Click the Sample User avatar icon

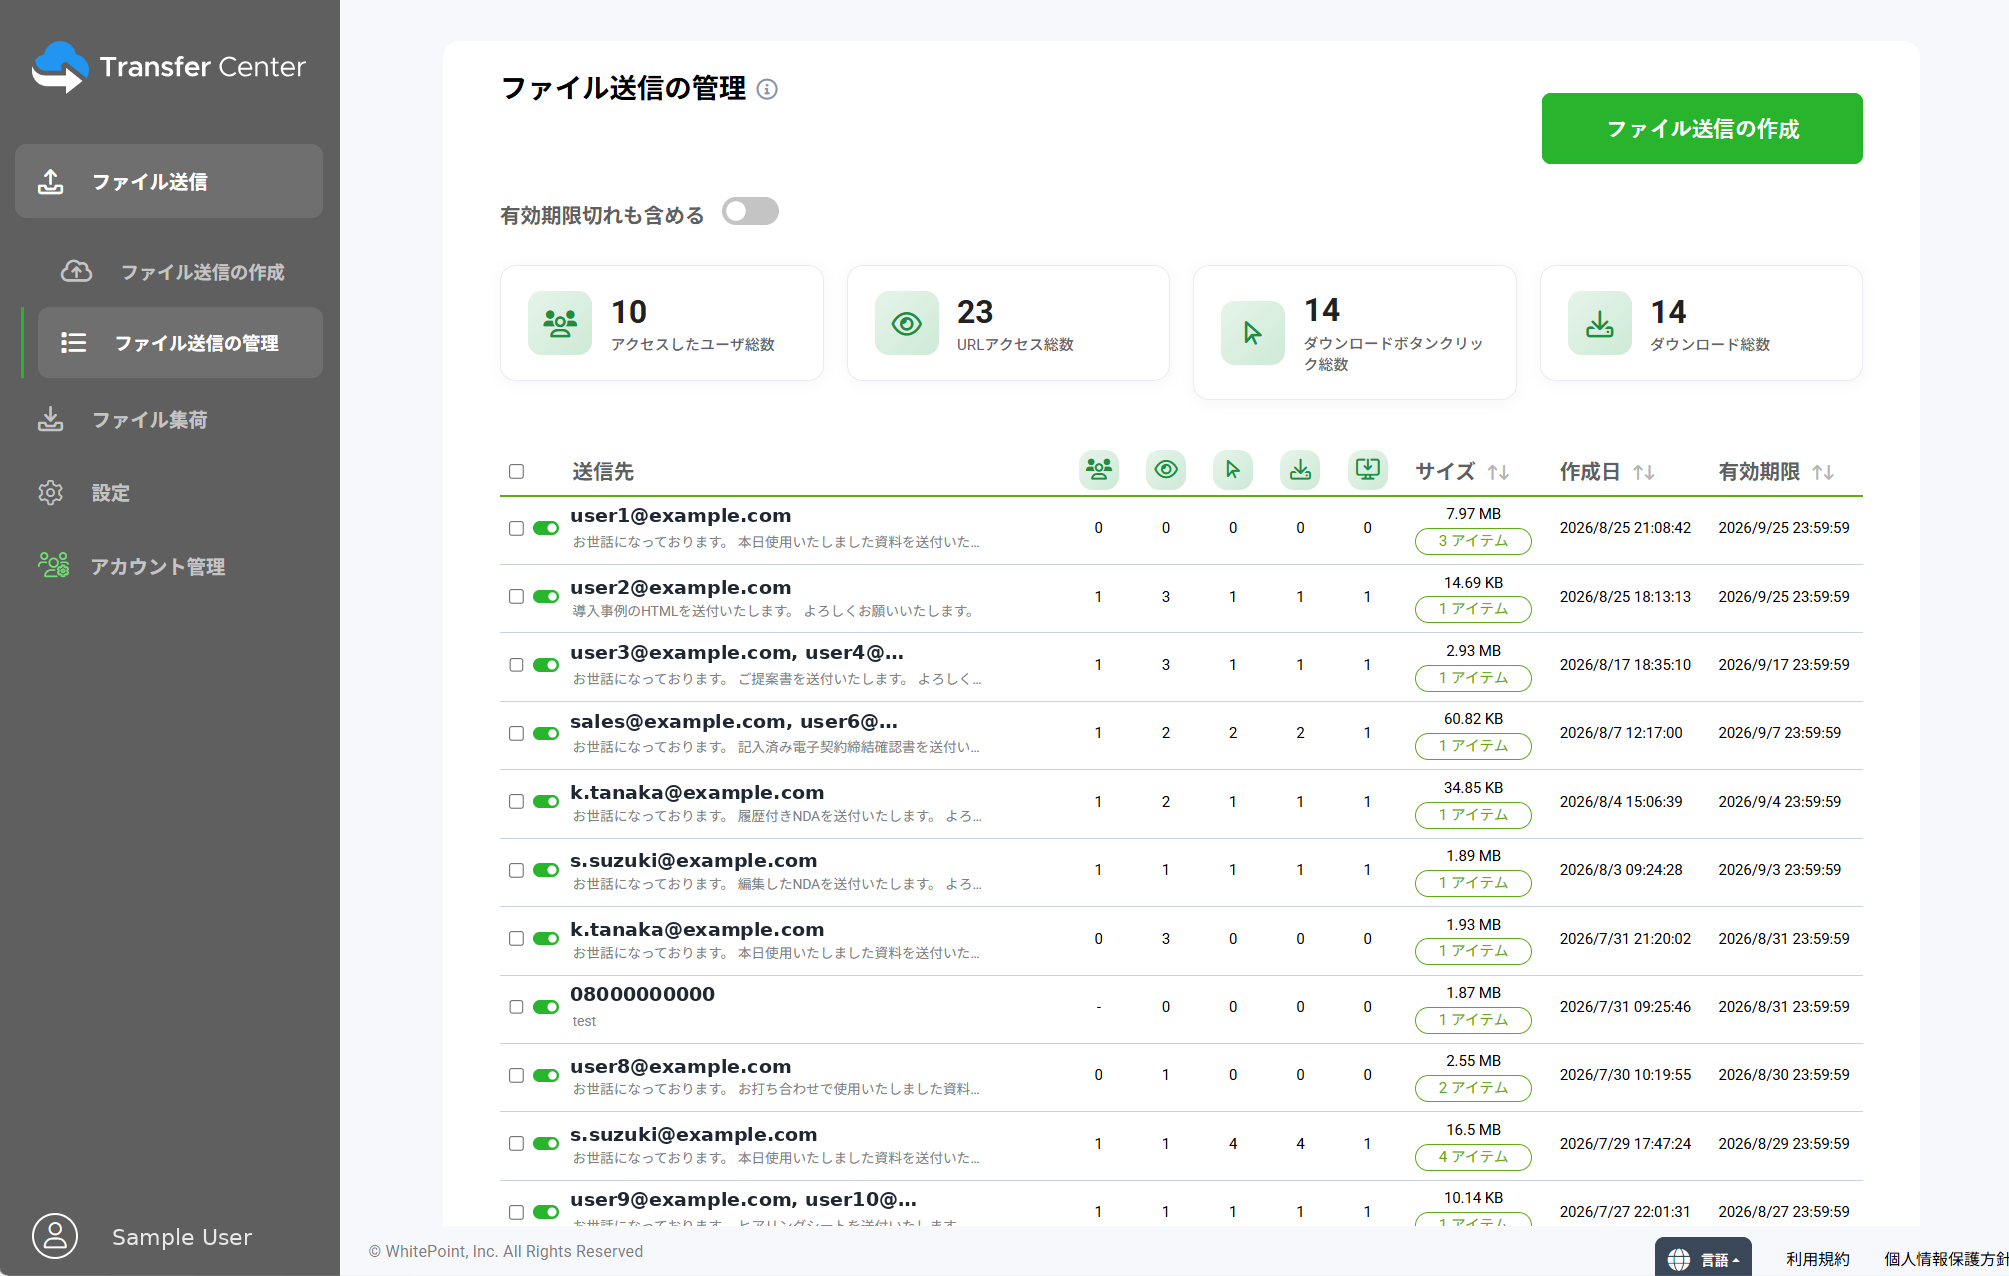pos(55,1236)
